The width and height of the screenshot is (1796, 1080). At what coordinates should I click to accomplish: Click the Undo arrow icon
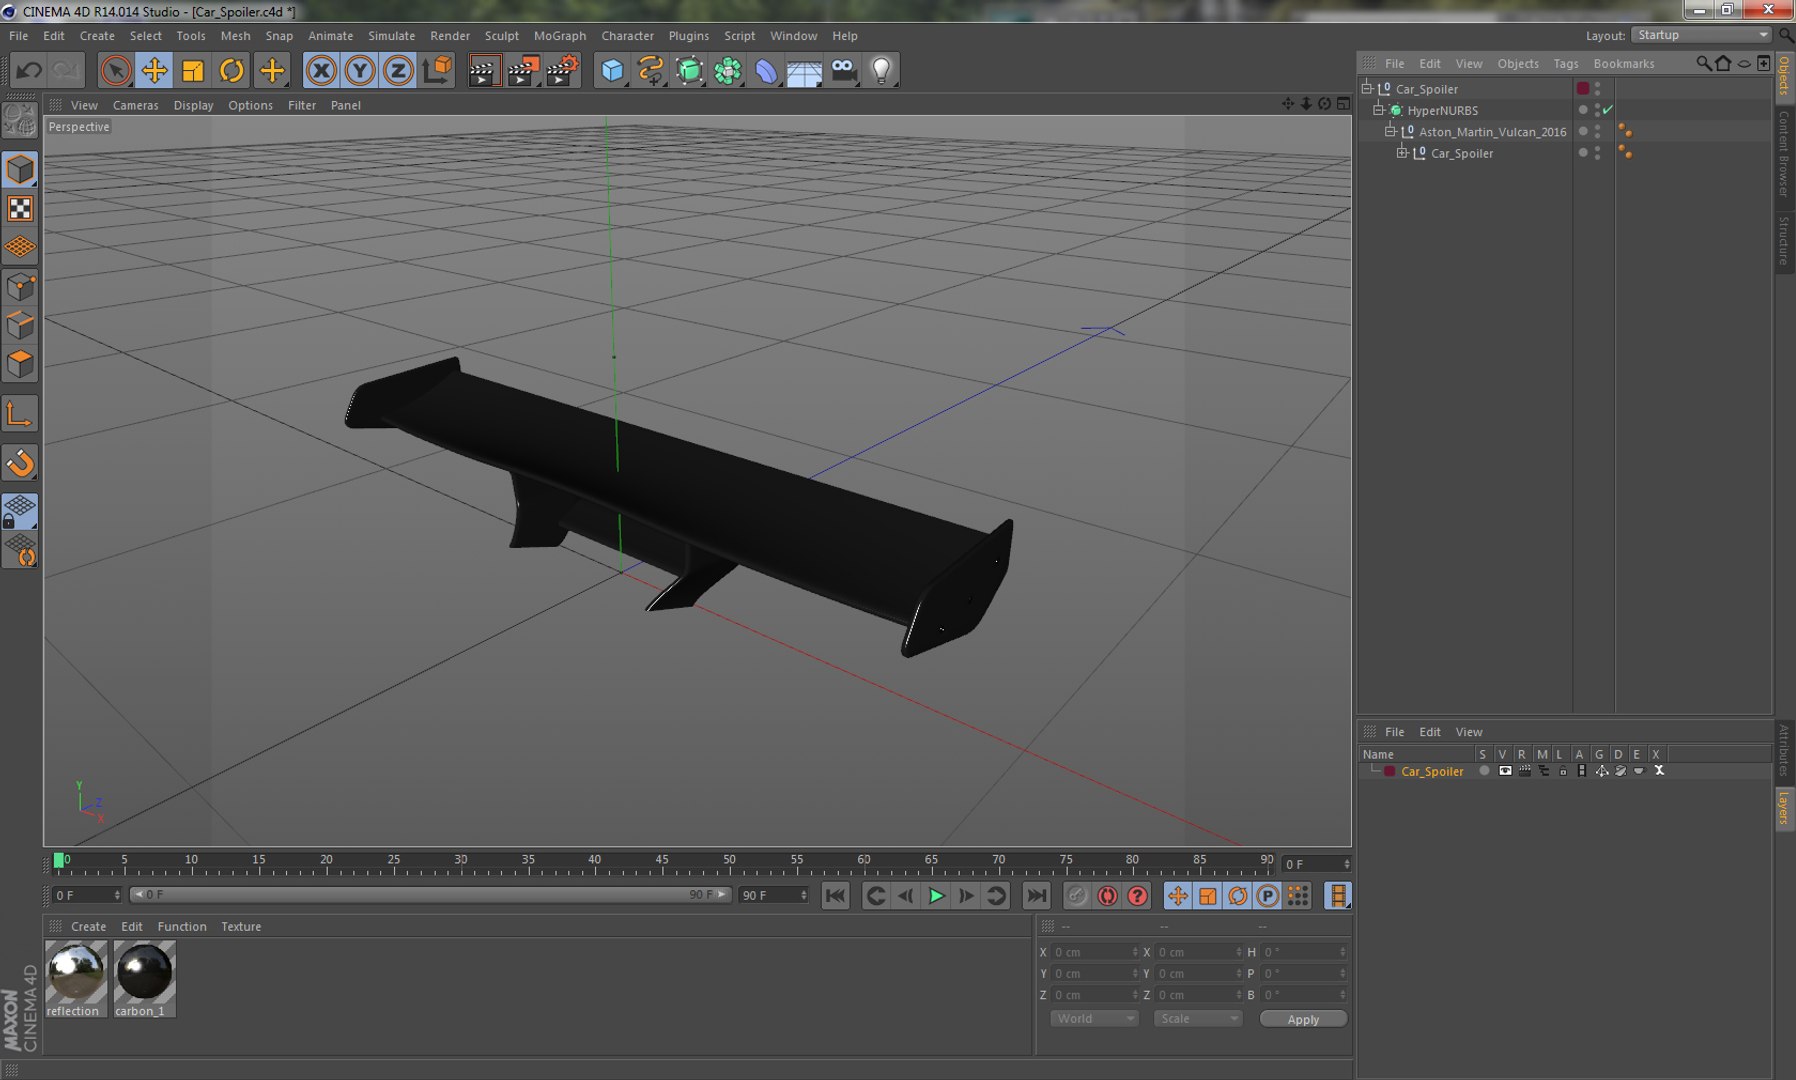click(x=29, y=70)
